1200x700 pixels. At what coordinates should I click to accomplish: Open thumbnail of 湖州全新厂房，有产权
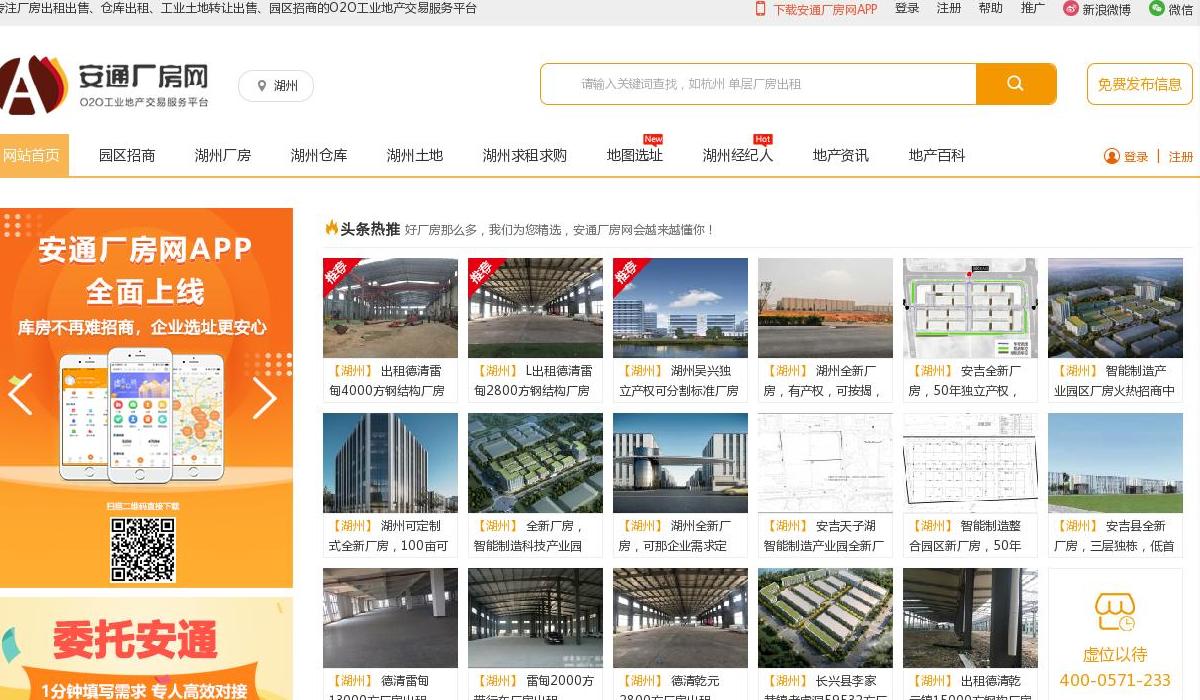825,308
